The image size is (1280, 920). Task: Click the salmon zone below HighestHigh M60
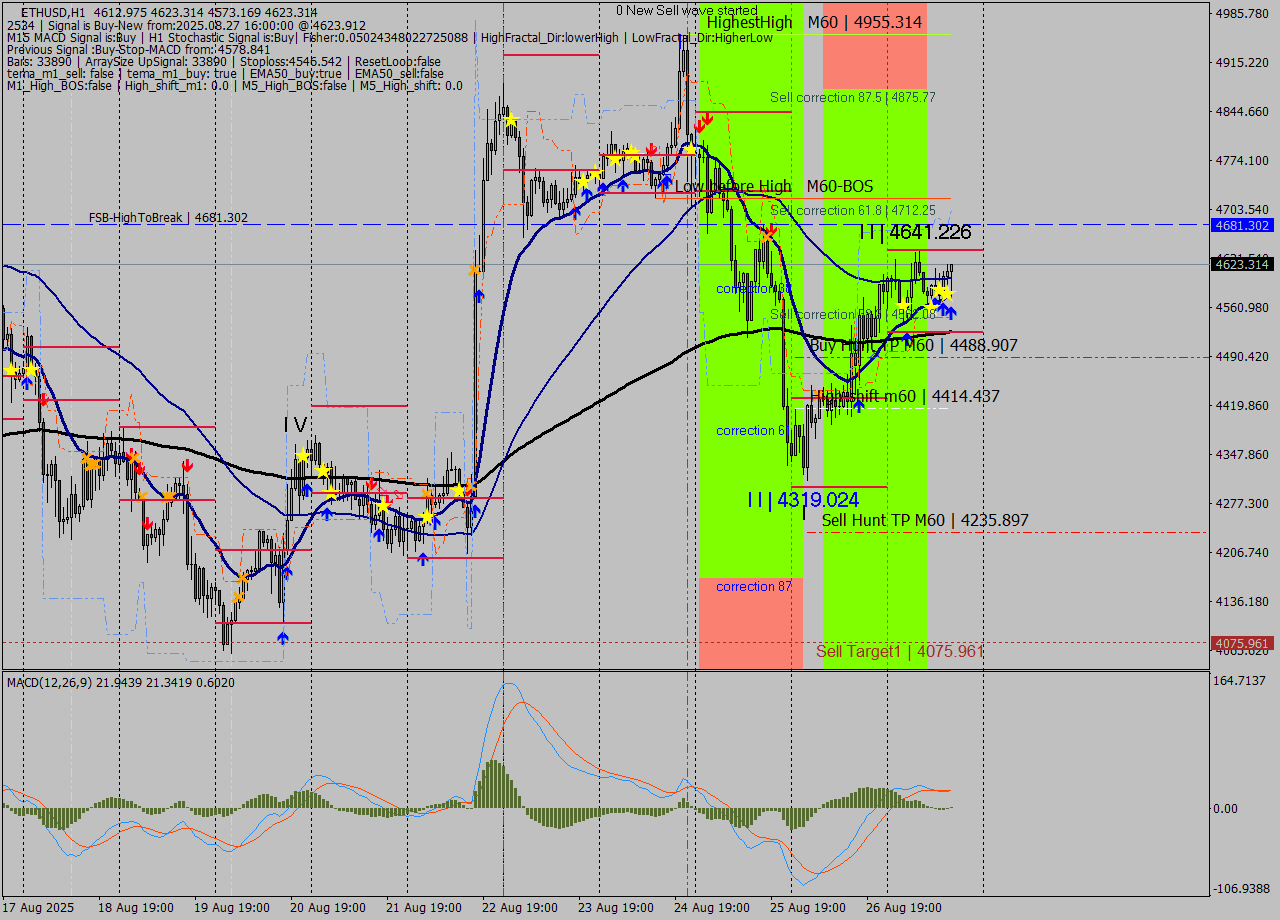click(874, 62)
